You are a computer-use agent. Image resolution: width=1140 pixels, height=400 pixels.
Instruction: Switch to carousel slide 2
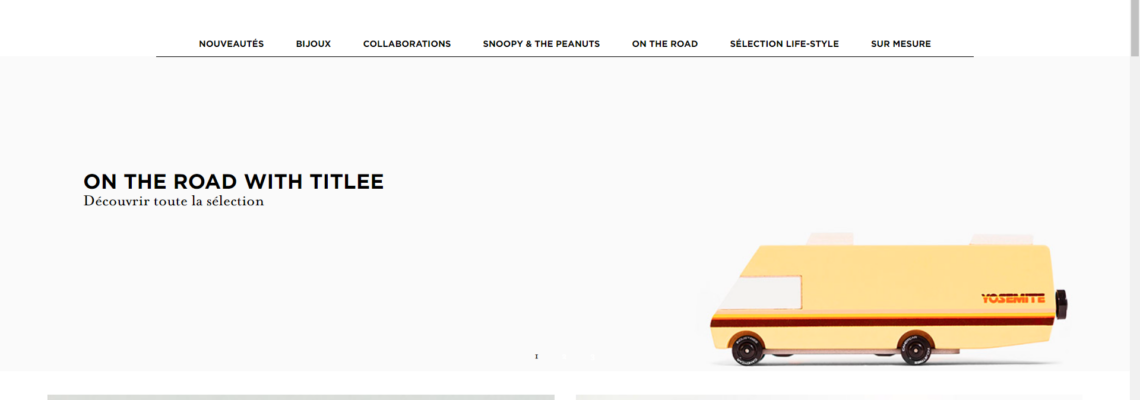tap(564, 356)
